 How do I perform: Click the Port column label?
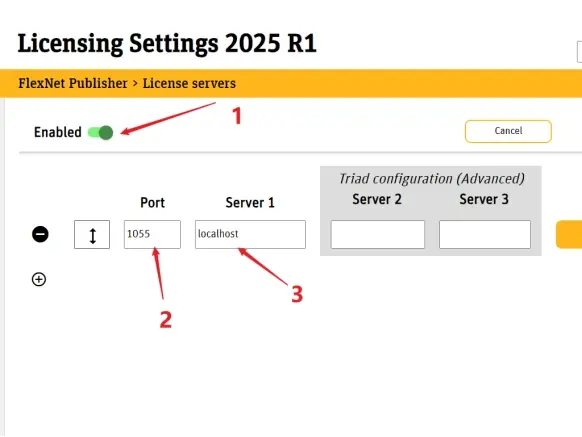pos(153,203)
